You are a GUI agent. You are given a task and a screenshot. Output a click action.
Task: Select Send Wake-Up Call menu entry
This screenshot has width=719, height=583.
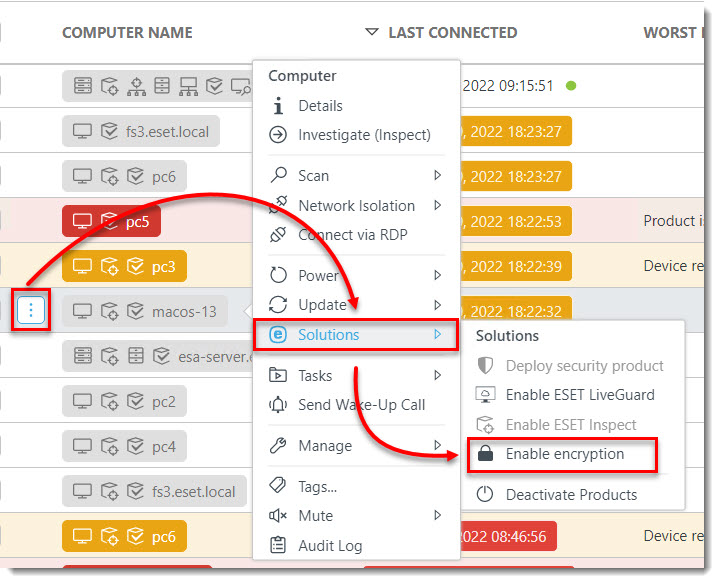tap(362, 405)
